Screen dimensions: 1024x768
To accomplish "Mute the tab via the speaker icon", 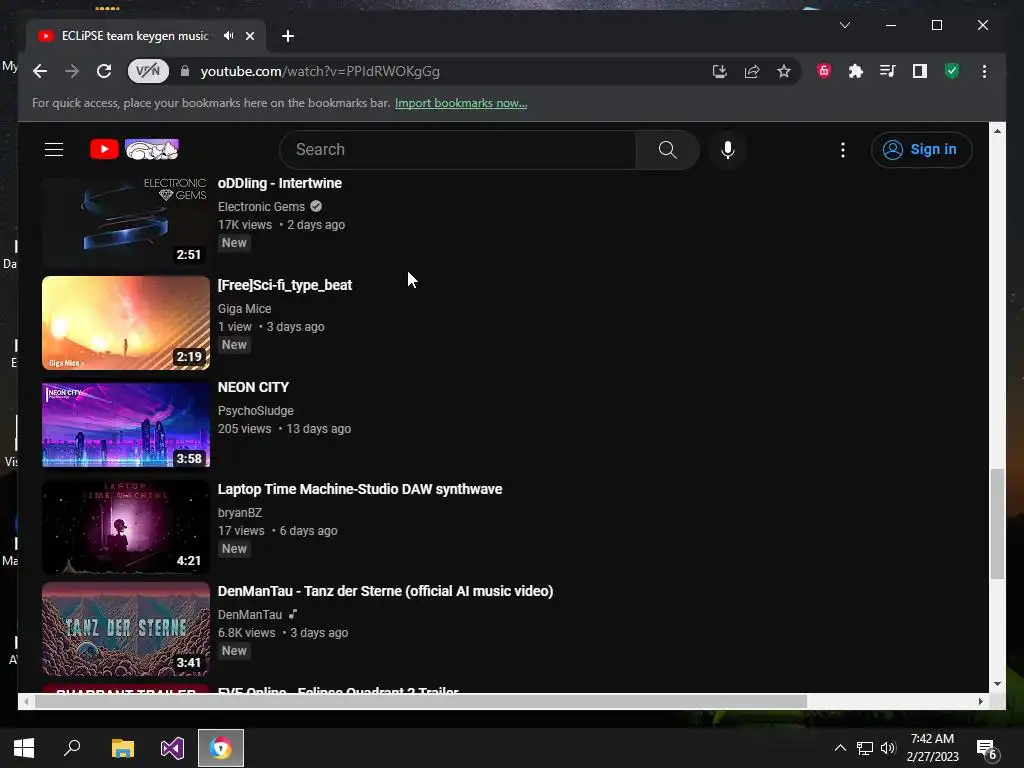I will (228, 36).
